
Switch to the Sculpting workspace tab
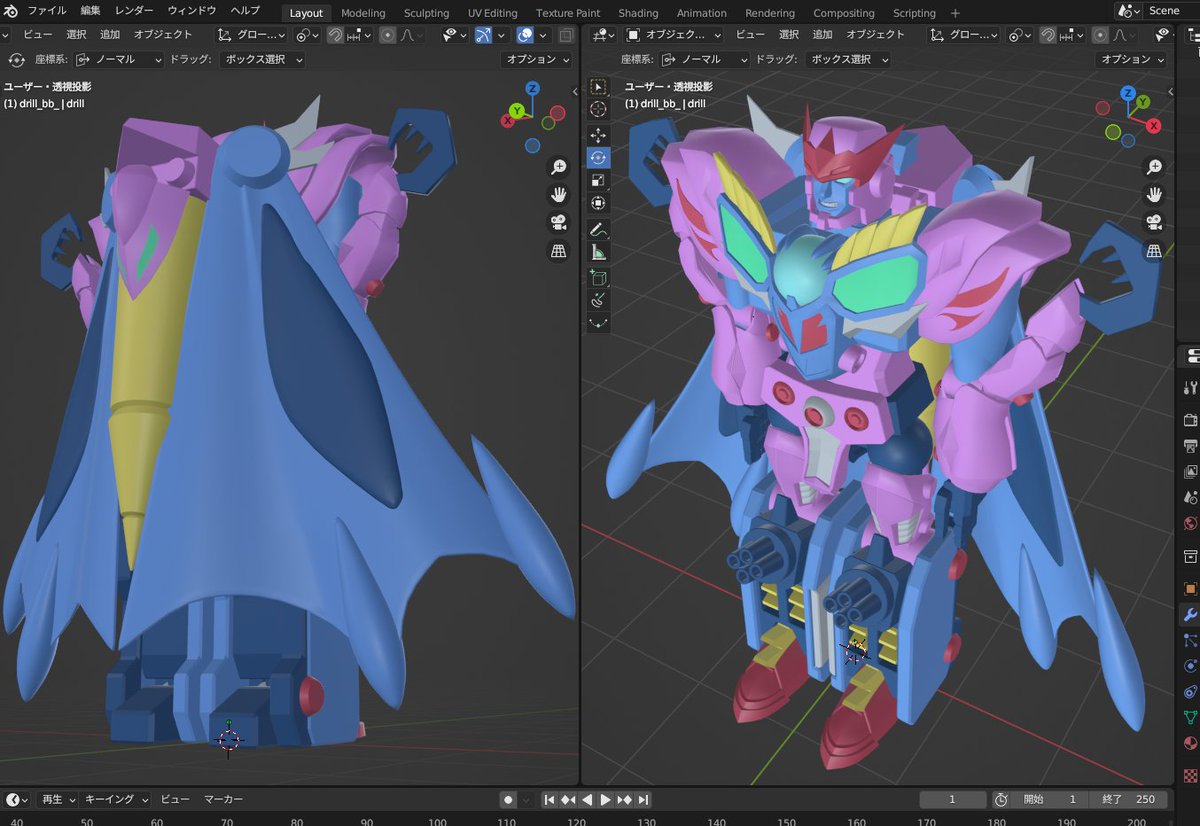click(x=426, y=13)
